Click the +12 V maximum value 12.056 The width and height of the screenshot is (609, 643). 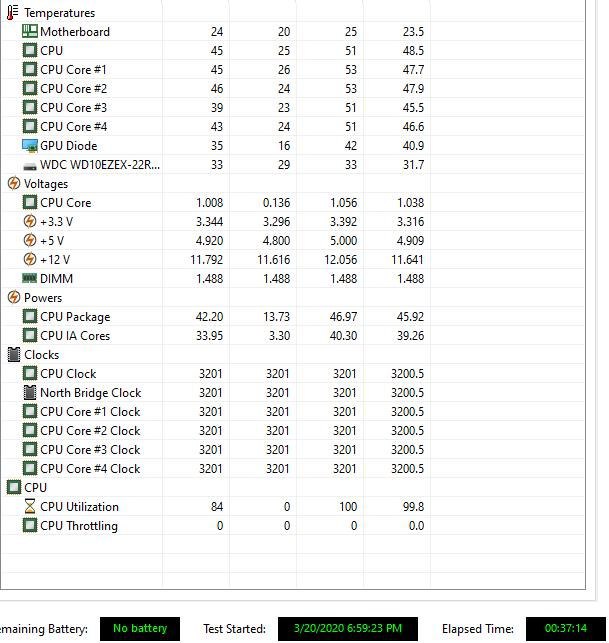pos(340,260)
